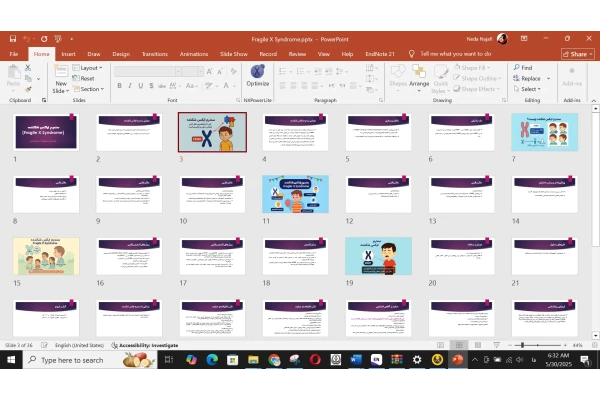
Task: Zoom in with the plus icon
Action: tap(565, 345)
